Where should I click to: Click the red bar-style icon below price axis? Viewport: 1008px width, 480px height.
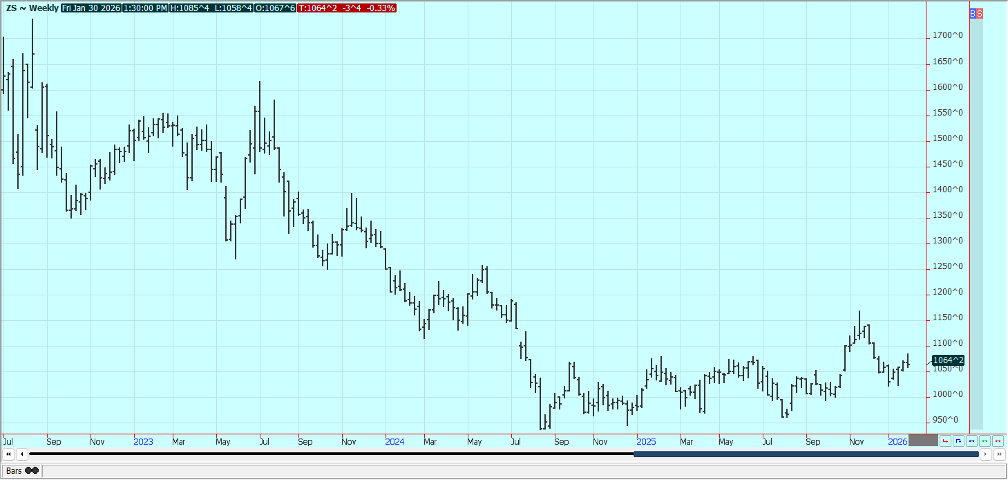945,440
